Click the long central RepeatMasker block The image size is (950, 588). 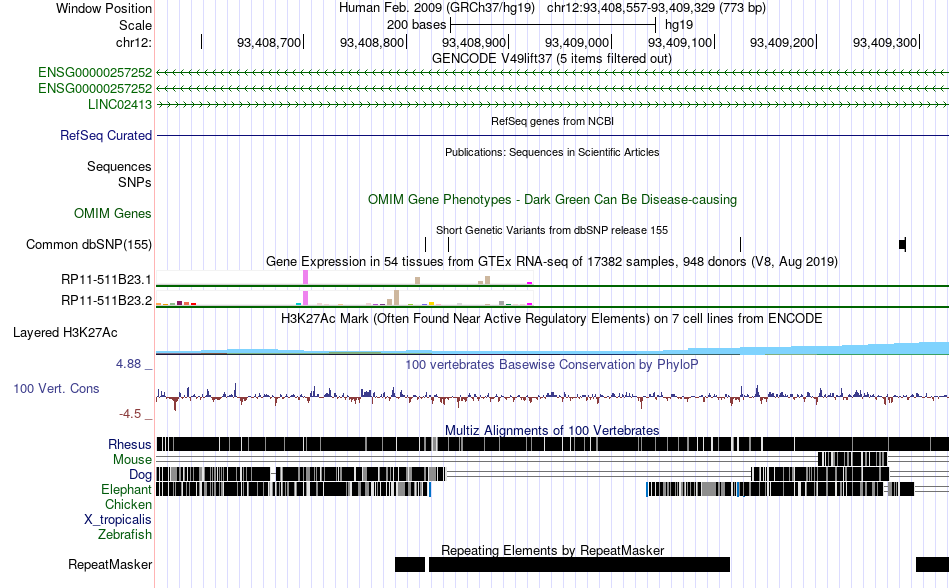pos(579,564)
